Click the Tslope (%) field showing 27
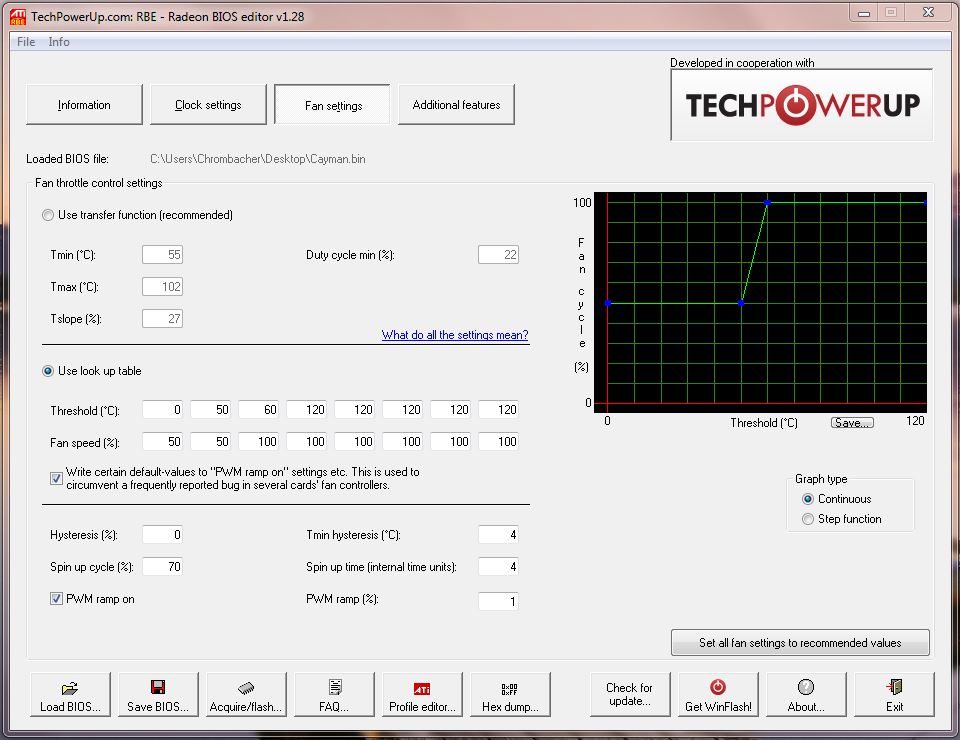960x740 pixels. point(162,318)
